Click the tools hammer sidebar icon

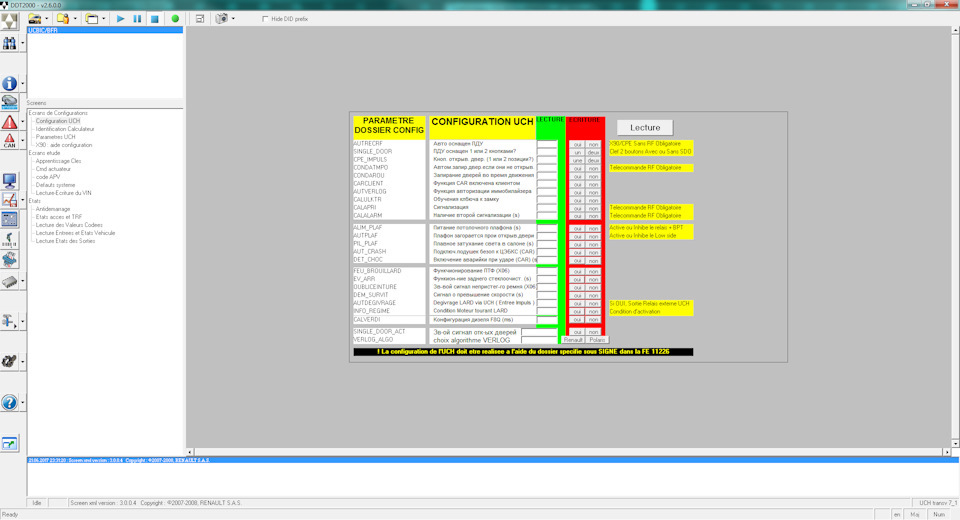[x=9, y=321]
